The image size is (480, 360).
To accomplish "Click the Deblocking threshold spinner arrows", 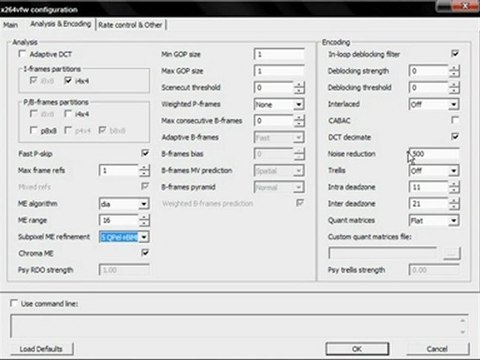I will (454, 88).
